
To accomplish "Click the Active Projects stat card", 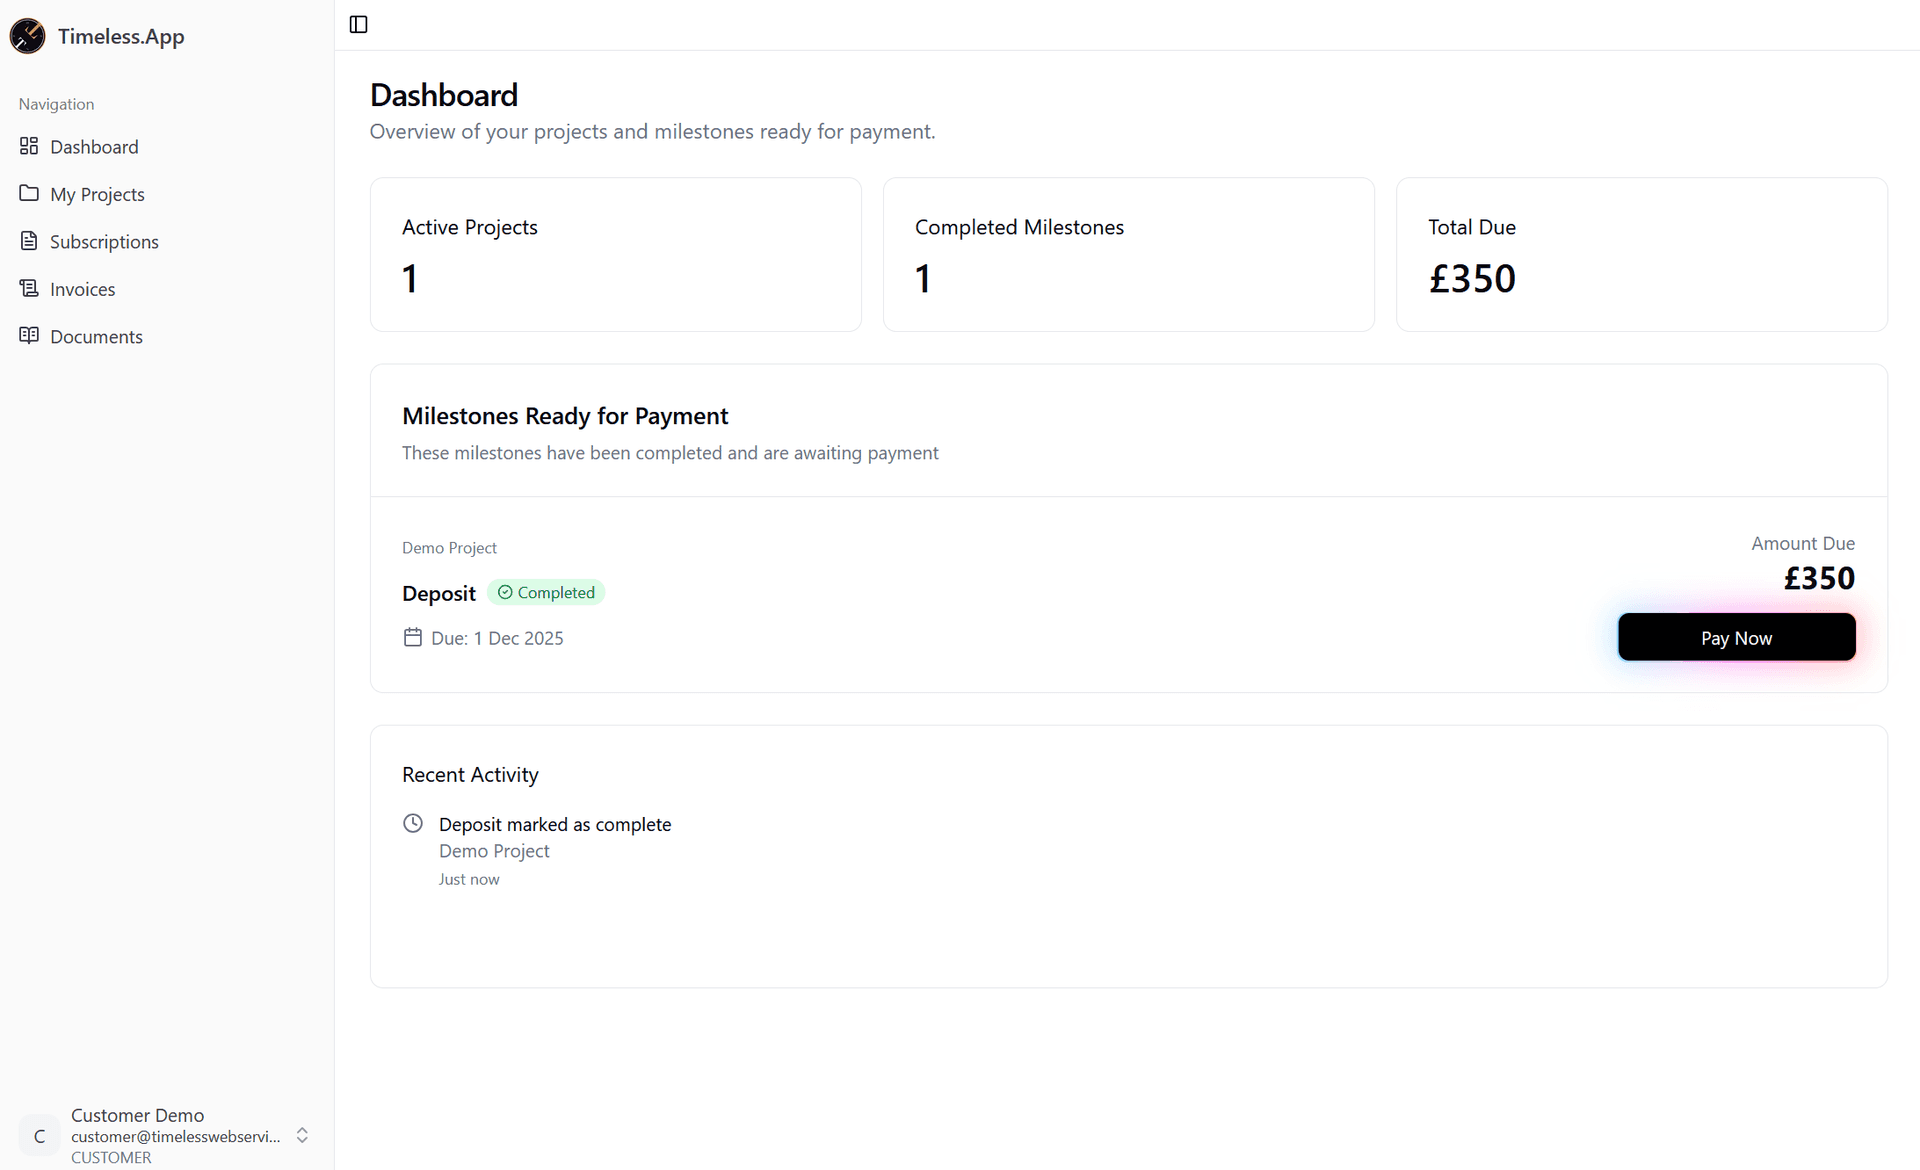I will pos(615,254).
